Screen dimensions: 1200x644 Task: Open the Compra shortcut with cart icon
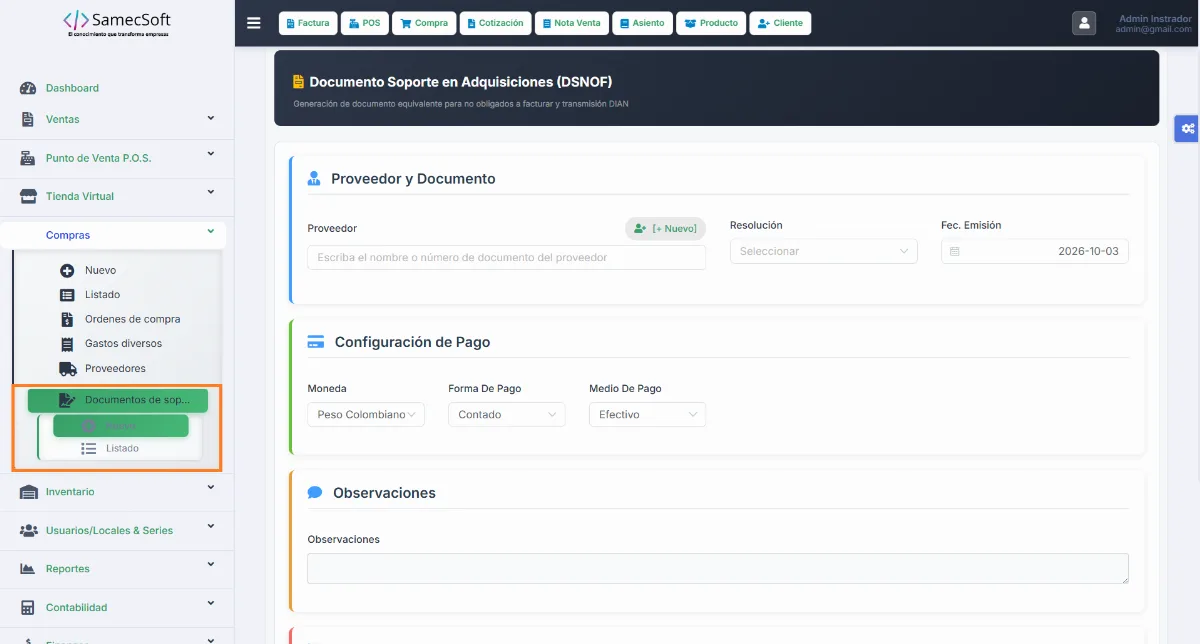point(424,23)
